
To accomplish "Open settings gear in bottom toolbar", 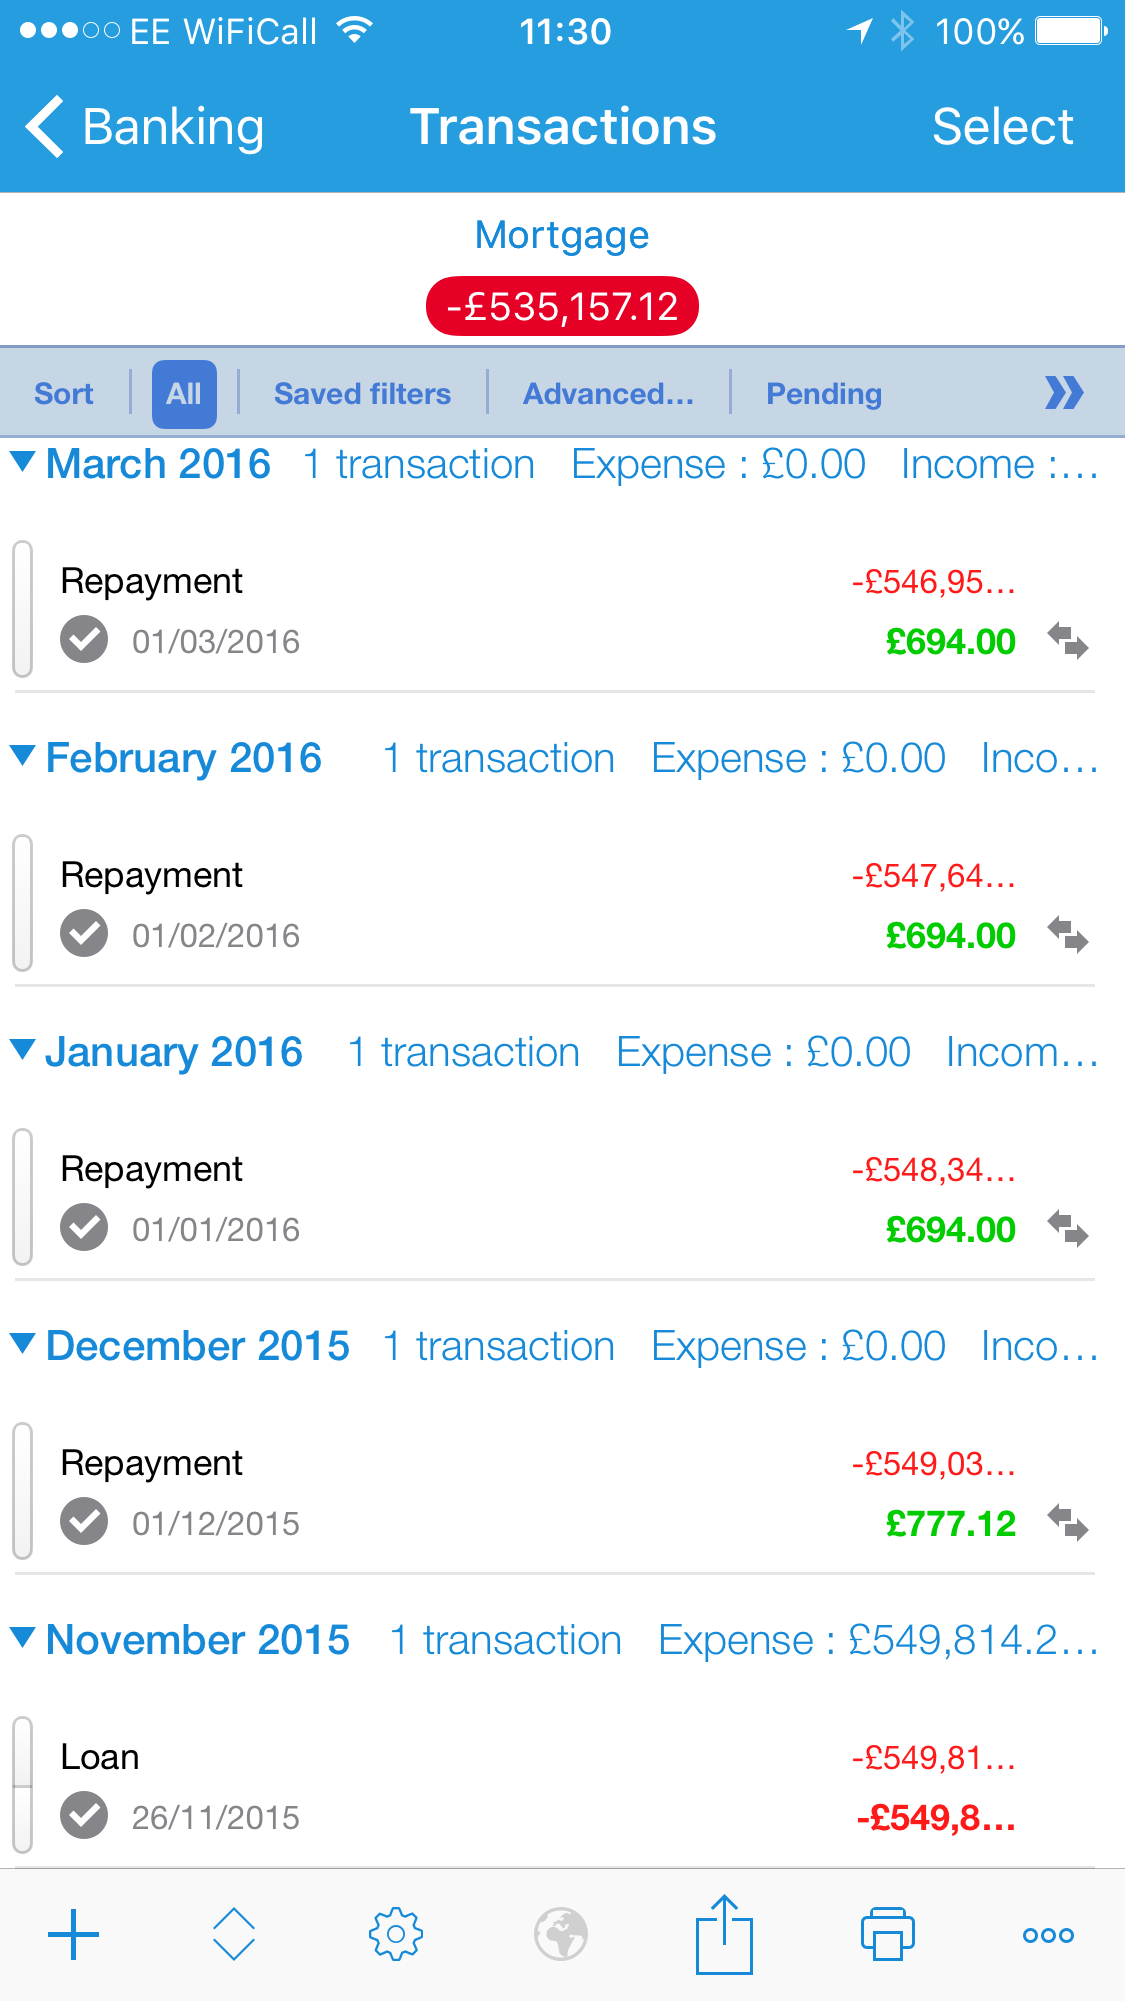I will (x=396, y=1934).
